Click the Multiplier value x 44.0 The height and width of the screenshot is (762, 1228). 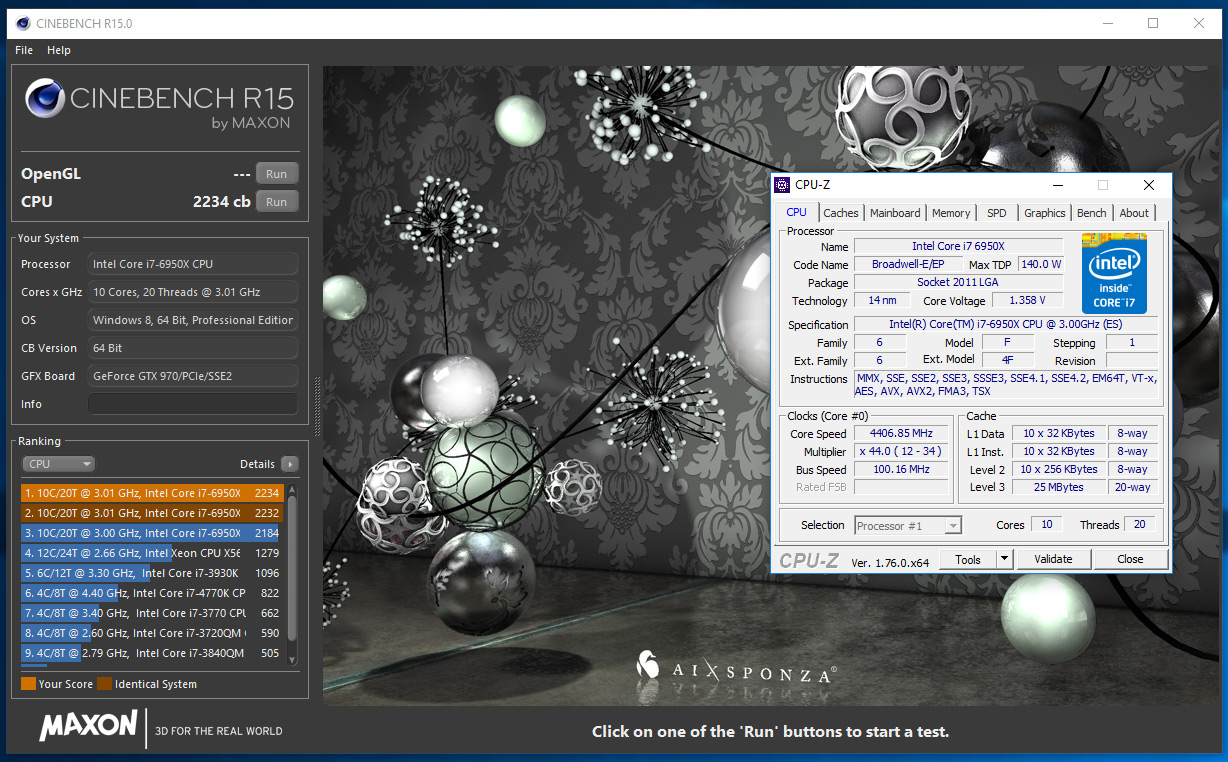(901, 452)
